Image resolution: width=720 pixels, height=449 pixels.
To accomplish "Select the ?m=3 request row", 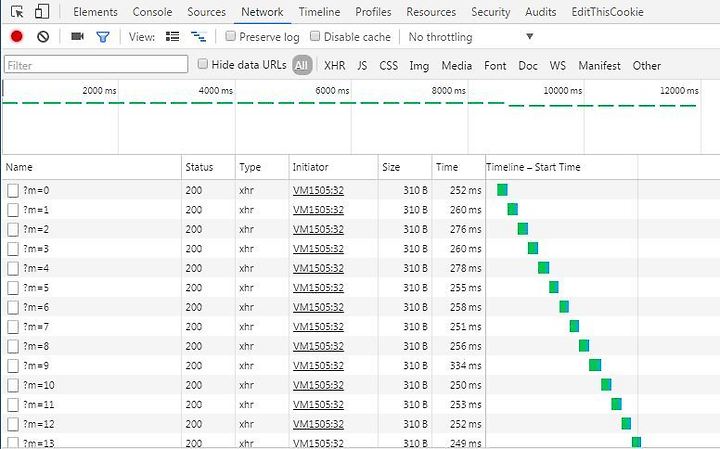I will click(360, 249).
